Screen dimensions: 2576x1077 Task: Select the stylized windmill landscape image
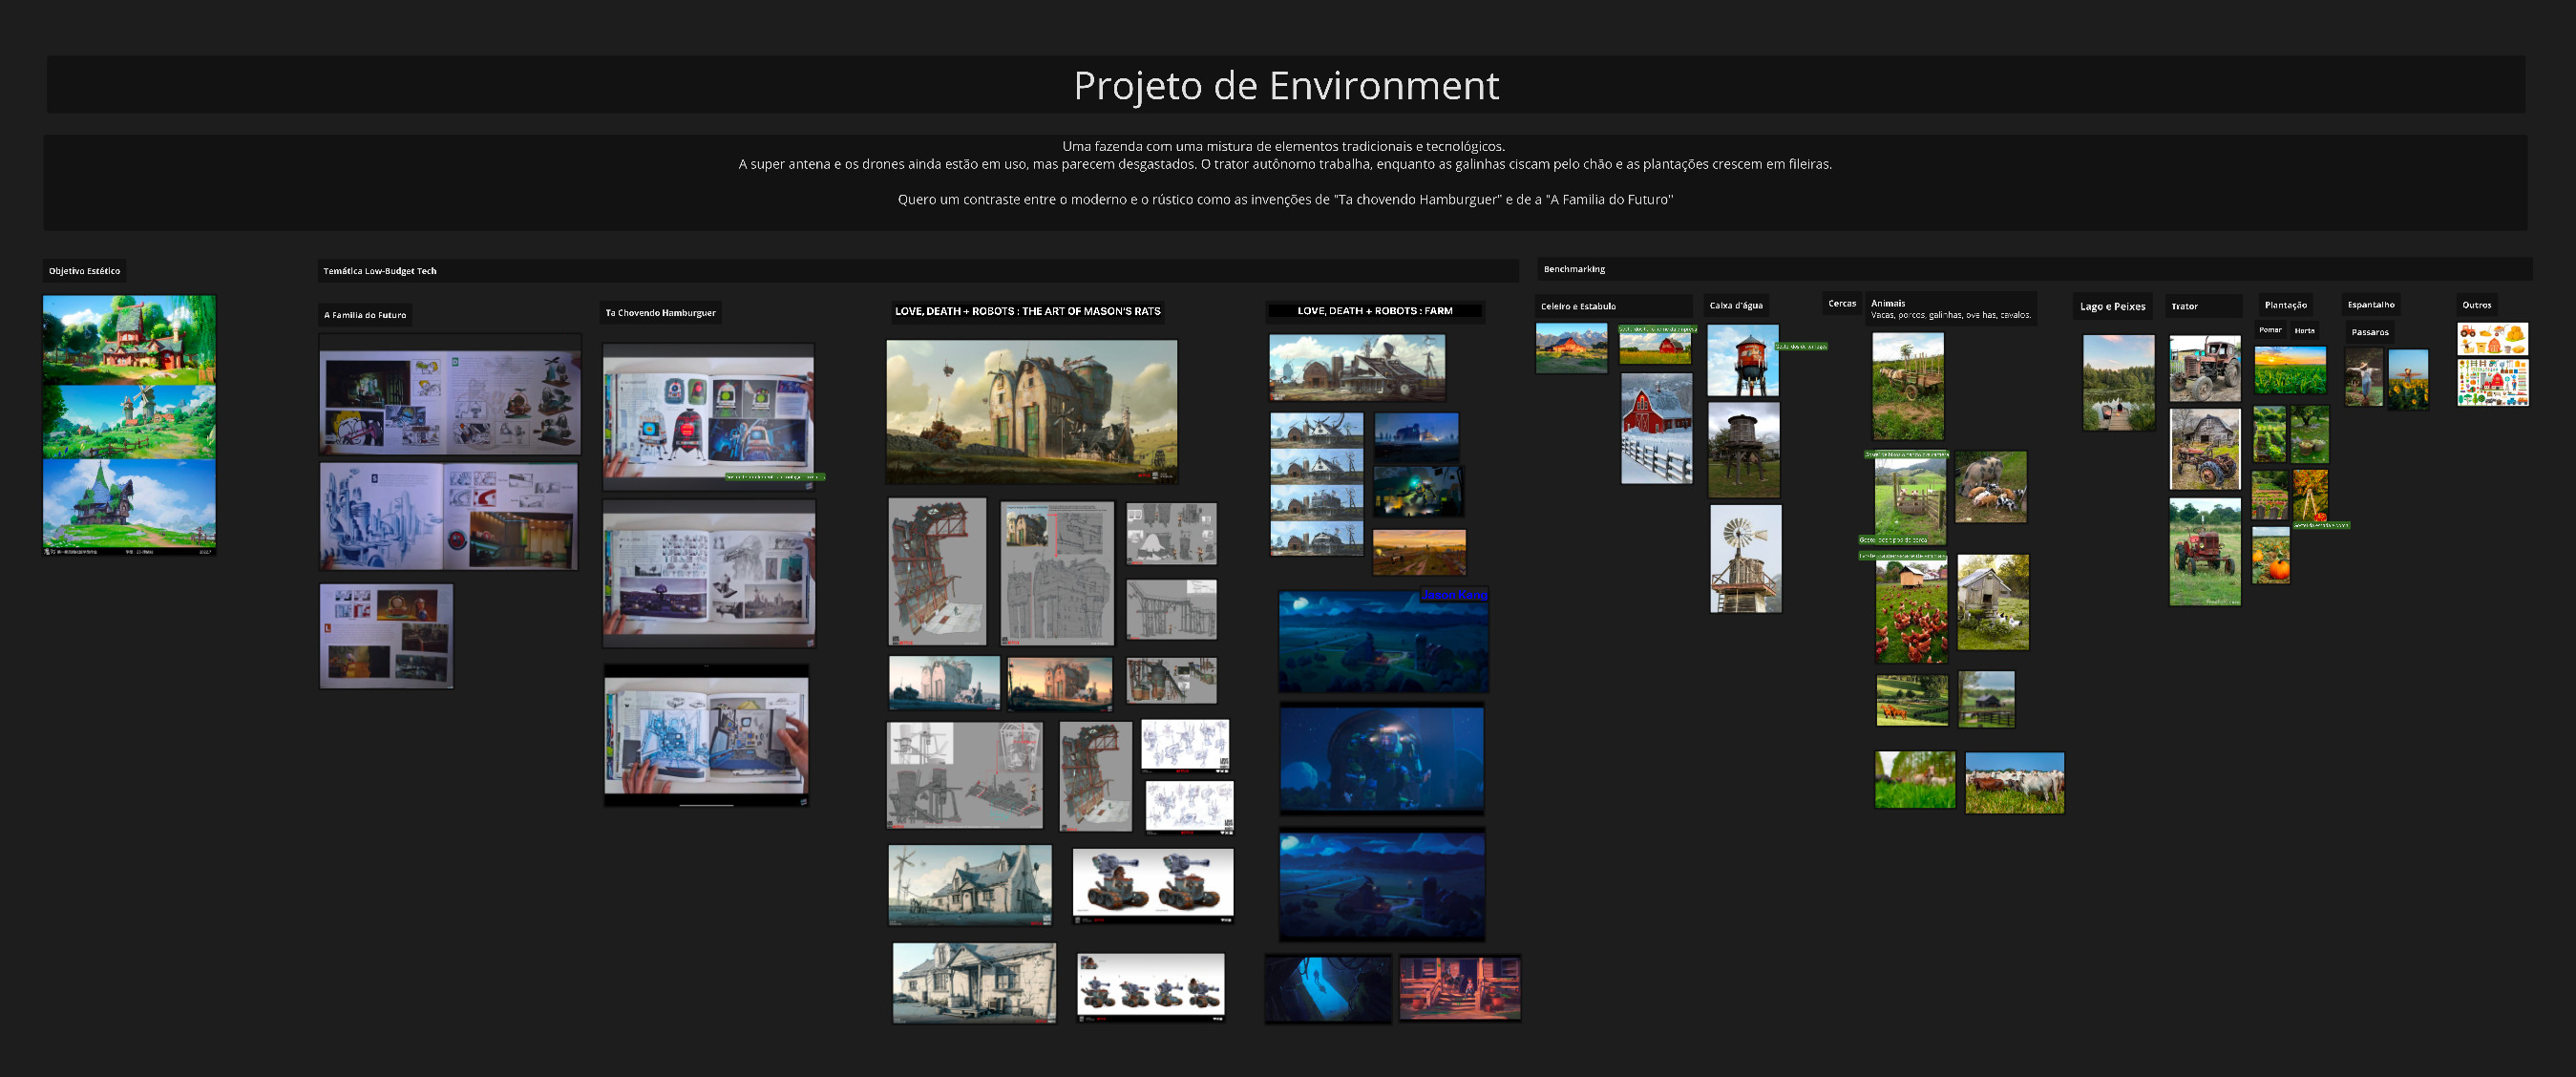click(x=129, y=422)
